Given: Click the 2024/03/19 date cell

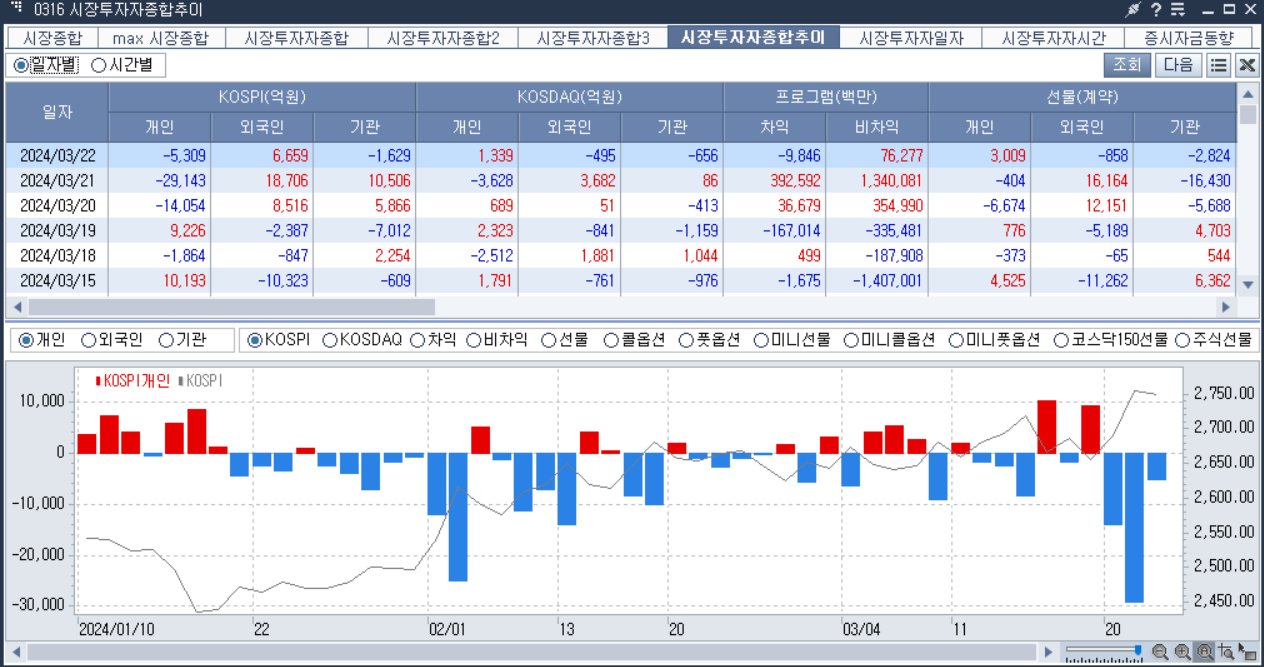Looking at the screenshot, I should coord(58,230).
